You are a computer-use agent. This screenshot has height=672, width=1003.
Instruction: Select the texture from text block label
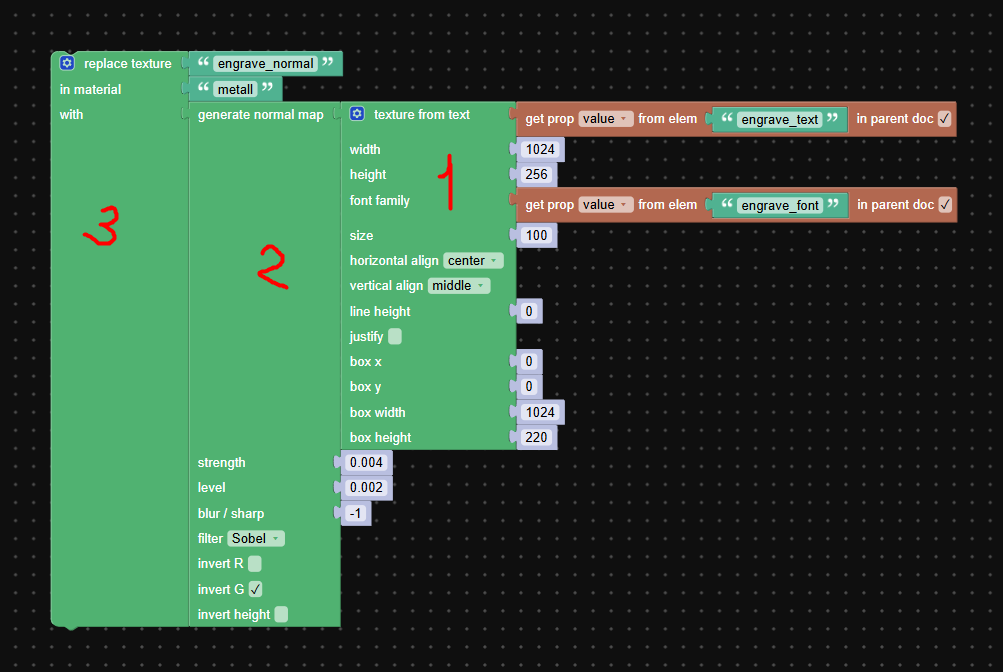(x=422, y=114)
